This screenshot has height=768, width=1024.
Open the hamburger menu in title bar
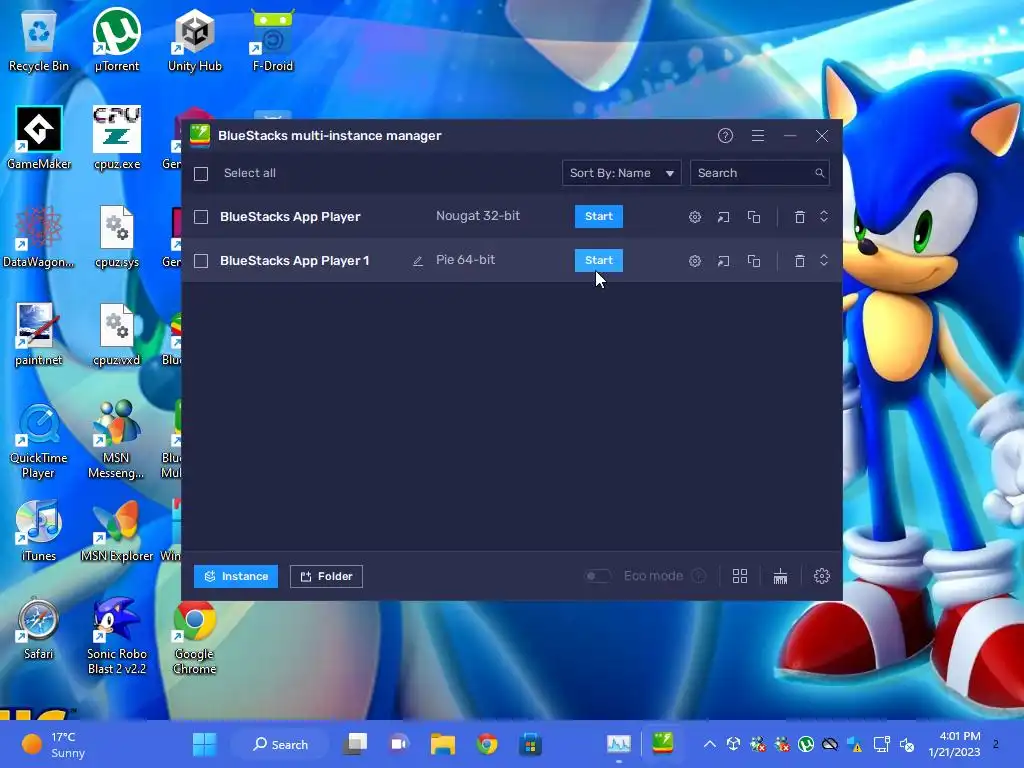758,135
